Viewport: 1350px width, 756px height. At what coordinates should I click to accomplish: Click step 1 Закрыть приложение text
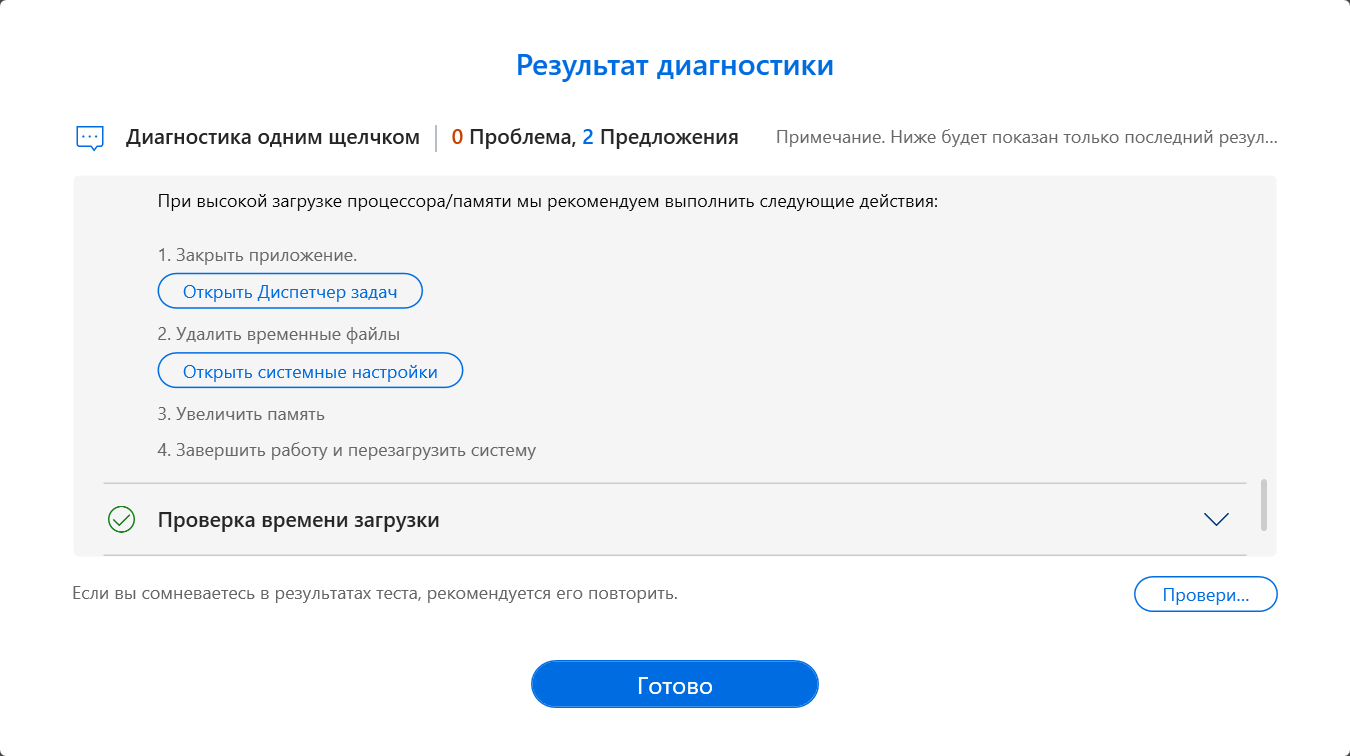(x=257, y=255)
